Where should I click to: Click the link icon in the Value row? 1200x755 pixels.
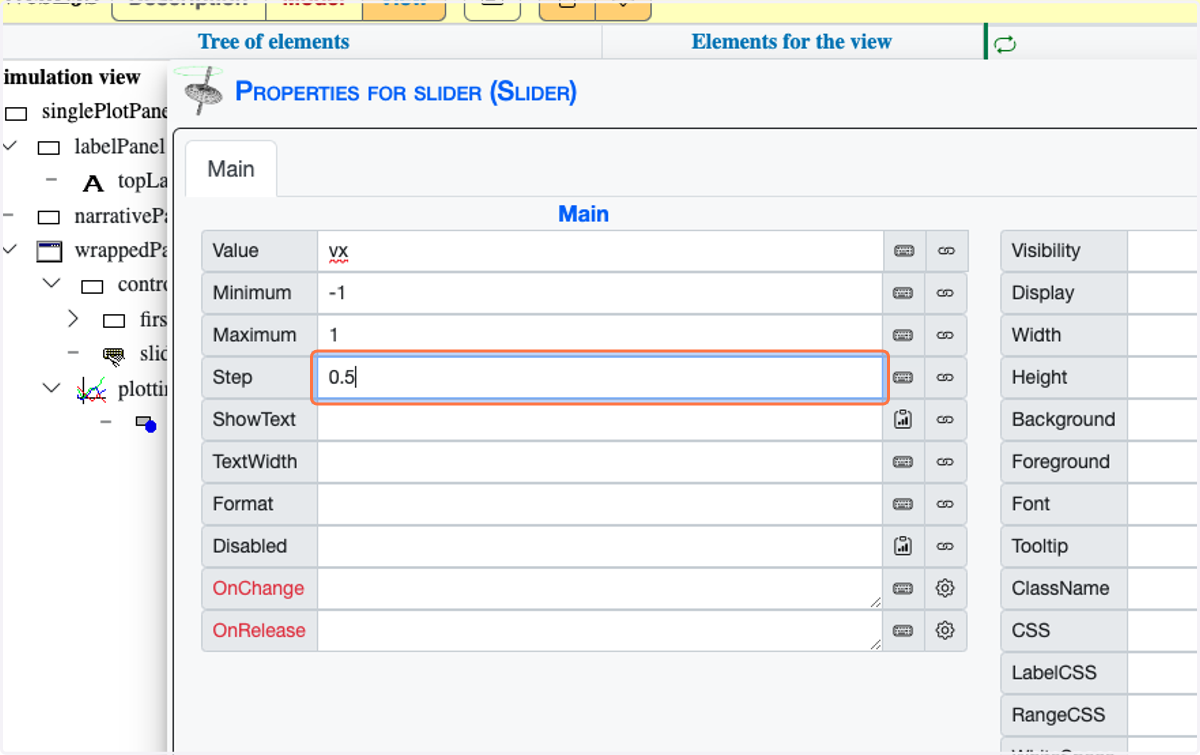tap(946, 251)
